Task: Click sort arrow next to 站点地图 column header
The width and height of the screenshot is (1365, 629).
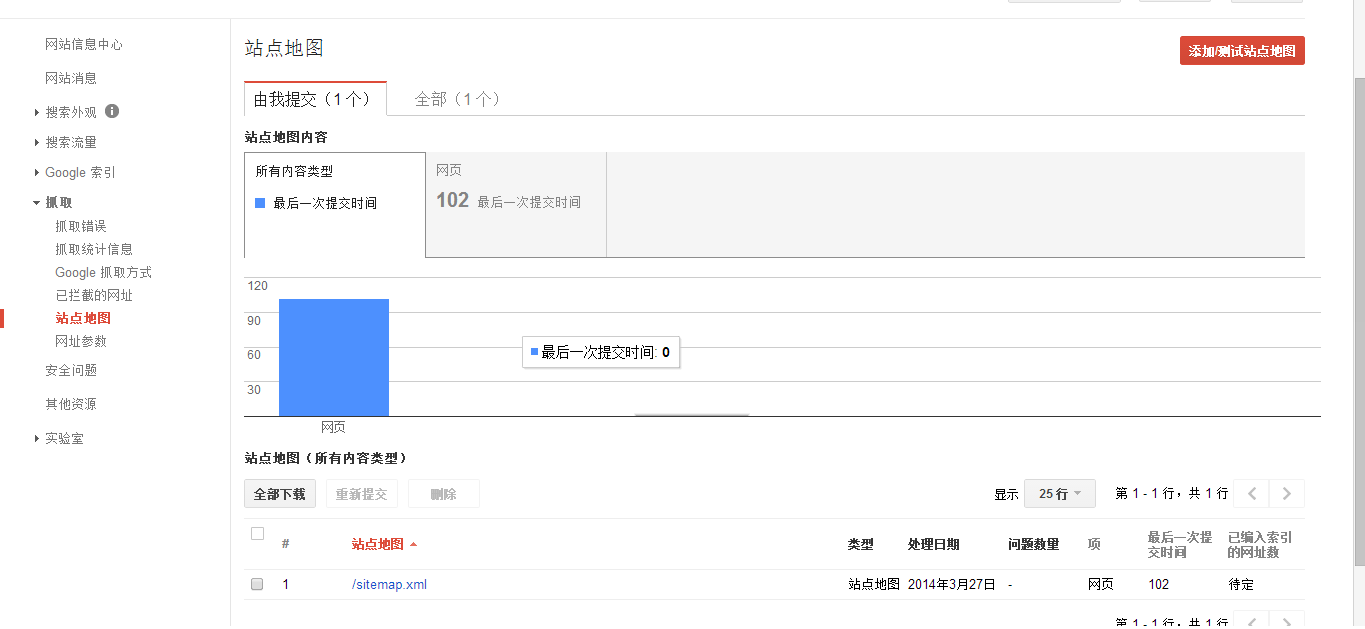Action: (x=413, y=545)
